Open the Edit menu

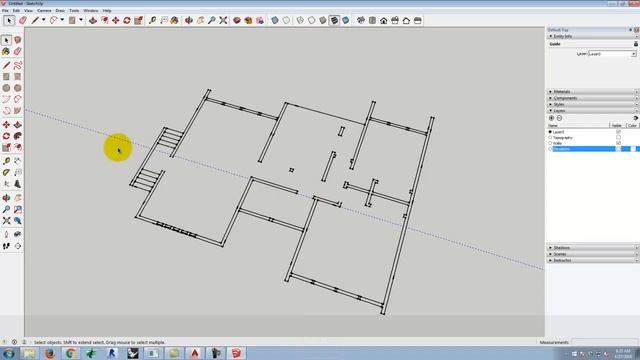point(16,11)
